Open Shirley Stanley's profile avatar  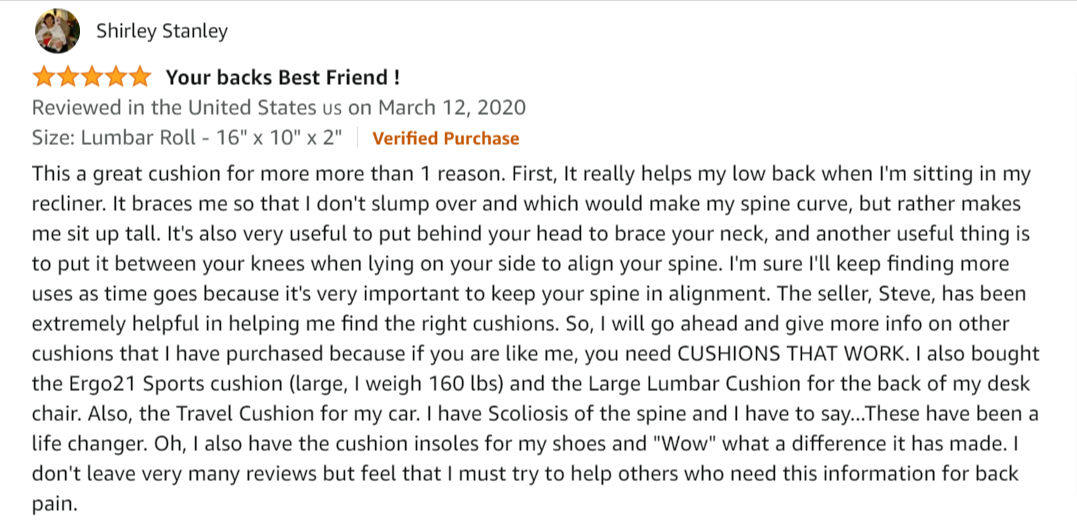click(x=57, y=31)
